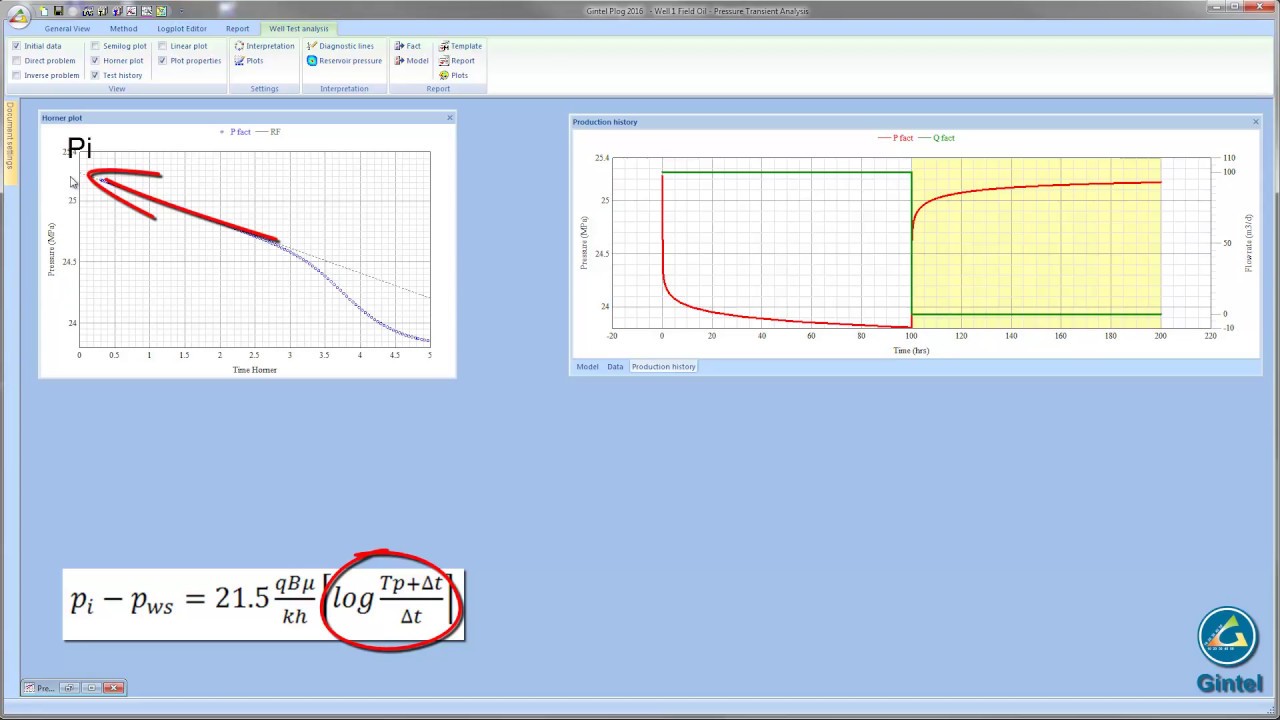
Task: Click the green Q fact legend entry
Action: (x=937, y=138)
